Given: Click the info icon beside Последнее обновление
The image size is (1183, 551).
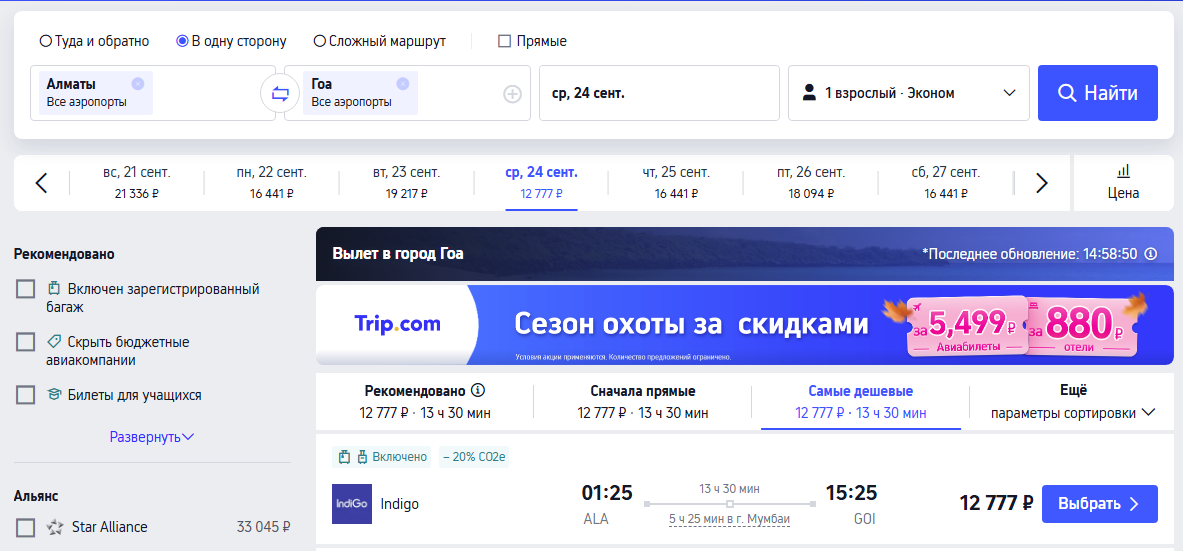Looking at the screenshot, I should point(1151,254).
